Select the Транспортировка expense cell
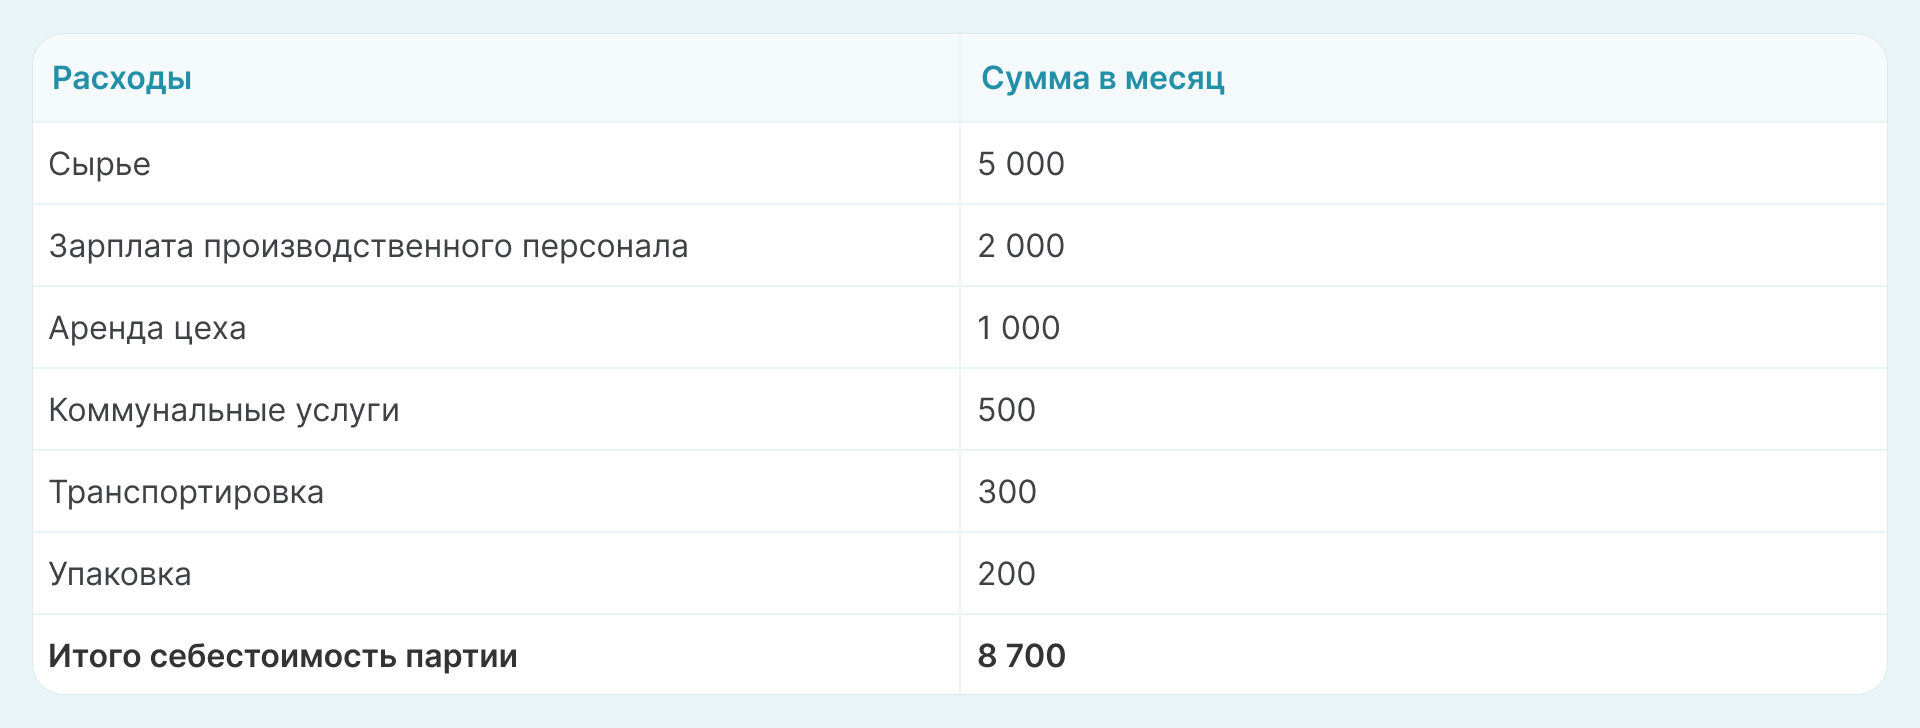The image size is (1920, 728). pos(186,492)
